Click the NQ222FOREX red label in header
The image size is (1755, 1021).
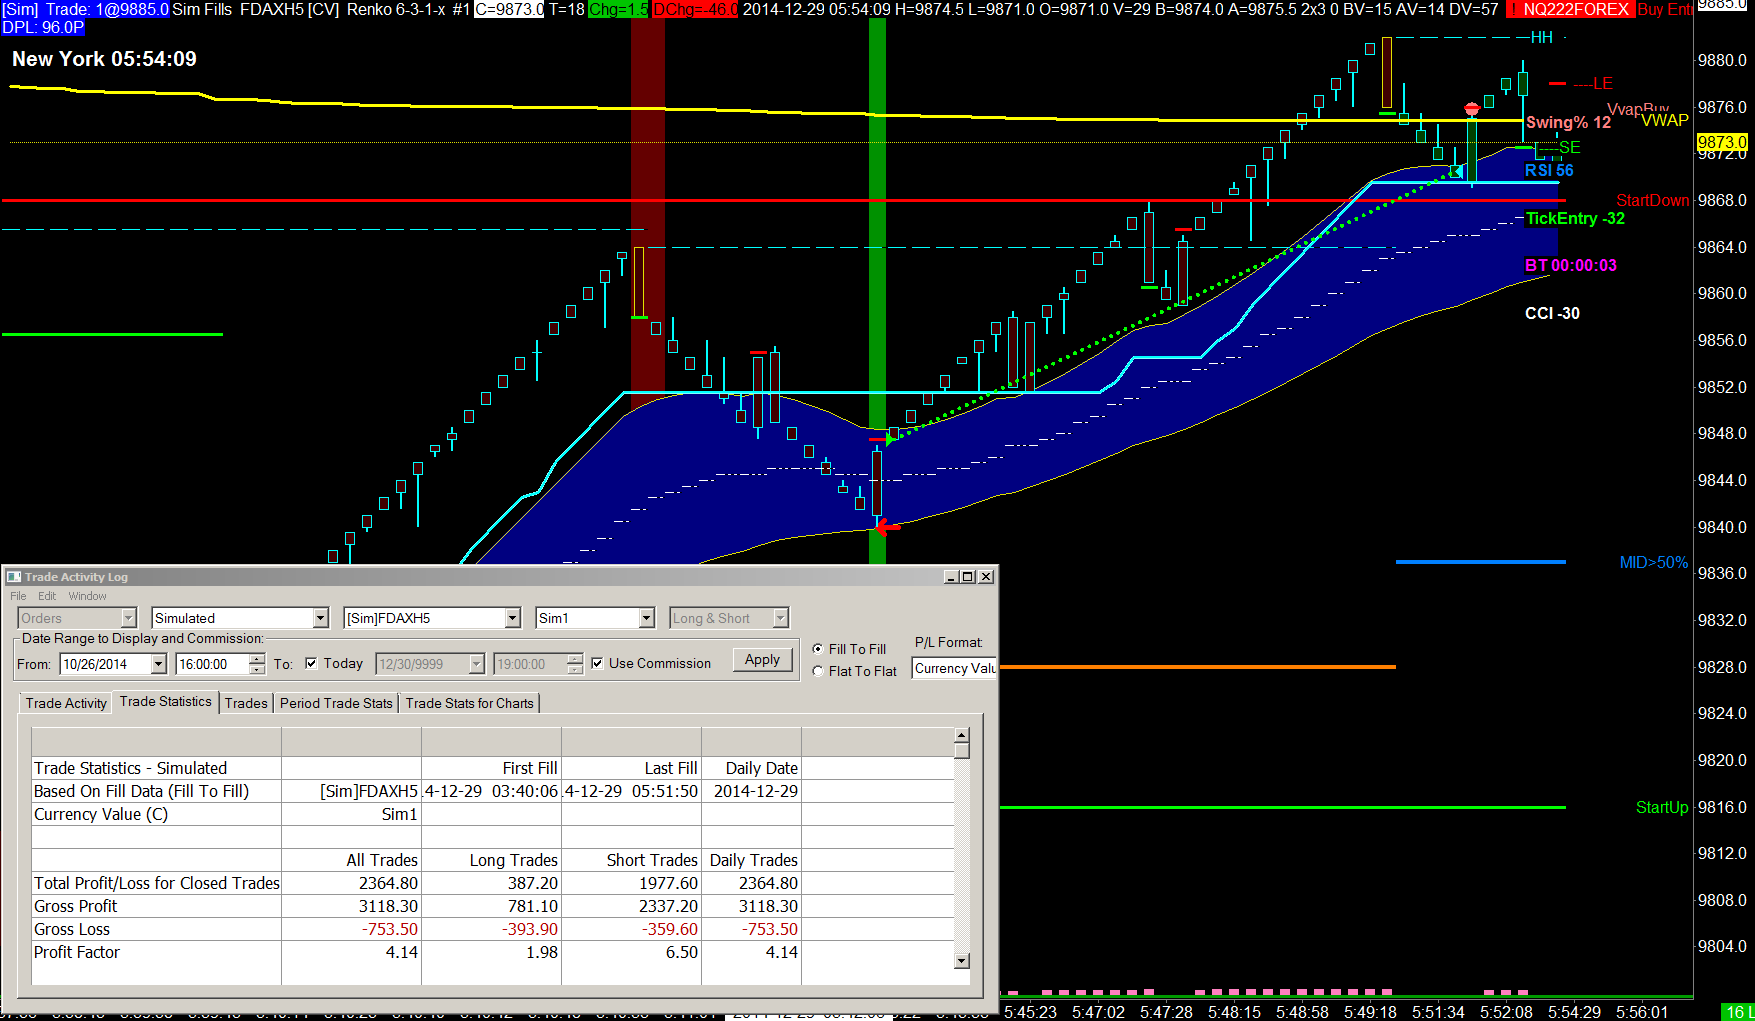(1569, 9)
